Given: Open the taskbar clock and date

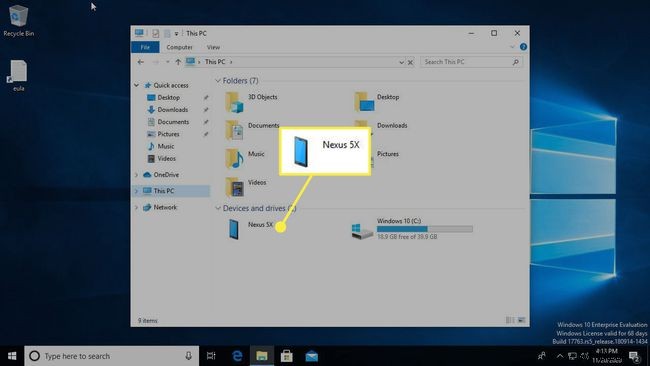Looking at the screenshot, I should click(x=606, y=356).
